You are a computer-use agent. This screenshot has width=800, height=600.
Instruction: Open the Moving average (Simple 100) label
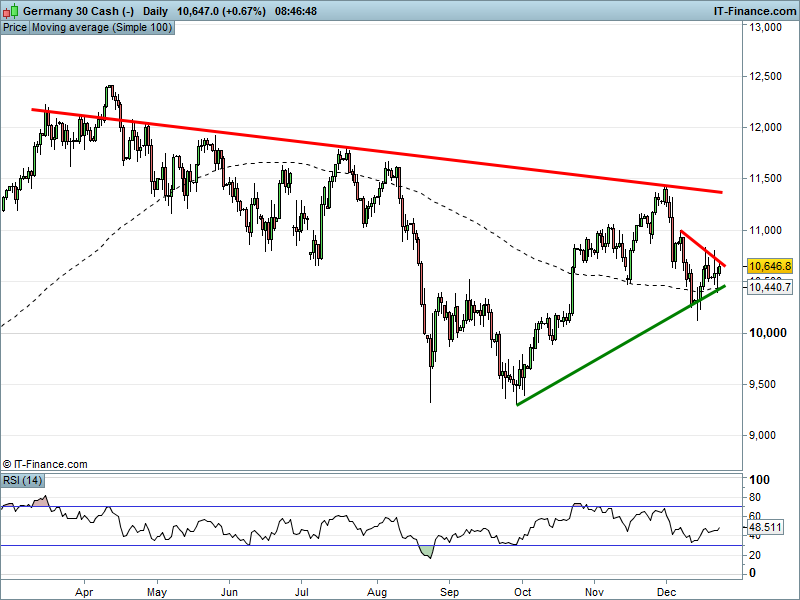click(102, 28)
